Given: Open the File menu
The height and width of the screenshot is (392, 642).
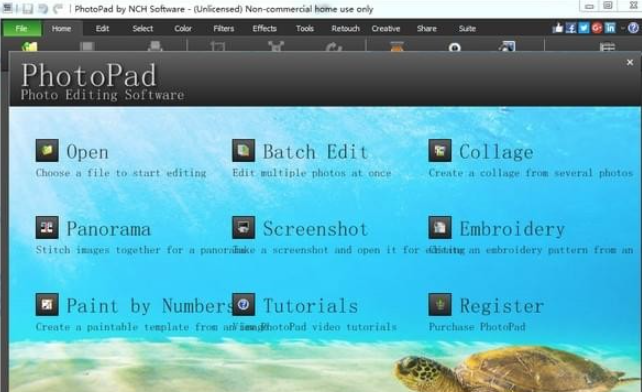Looking at the screenshot, I should [x=22, y=28].
